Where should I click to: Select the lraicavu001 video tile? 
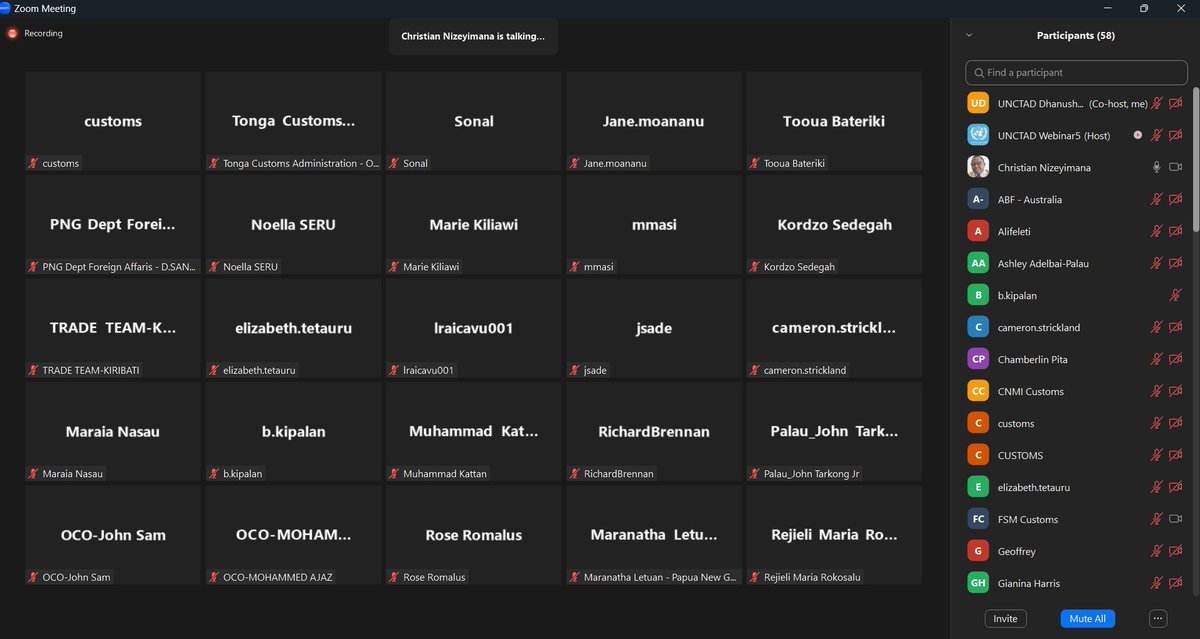coord(474,328)
